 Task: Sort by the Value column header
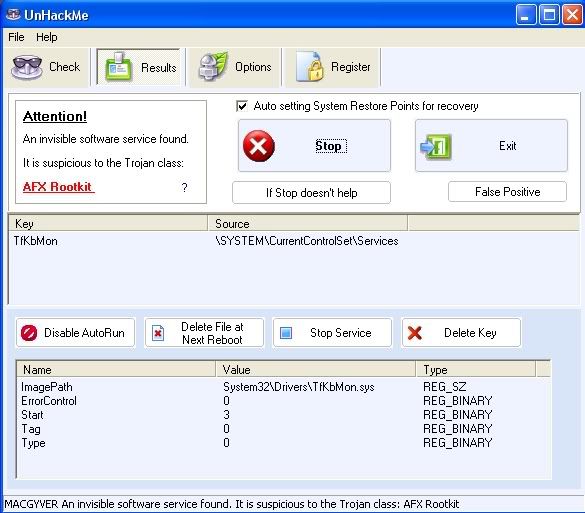click(316, 370)
